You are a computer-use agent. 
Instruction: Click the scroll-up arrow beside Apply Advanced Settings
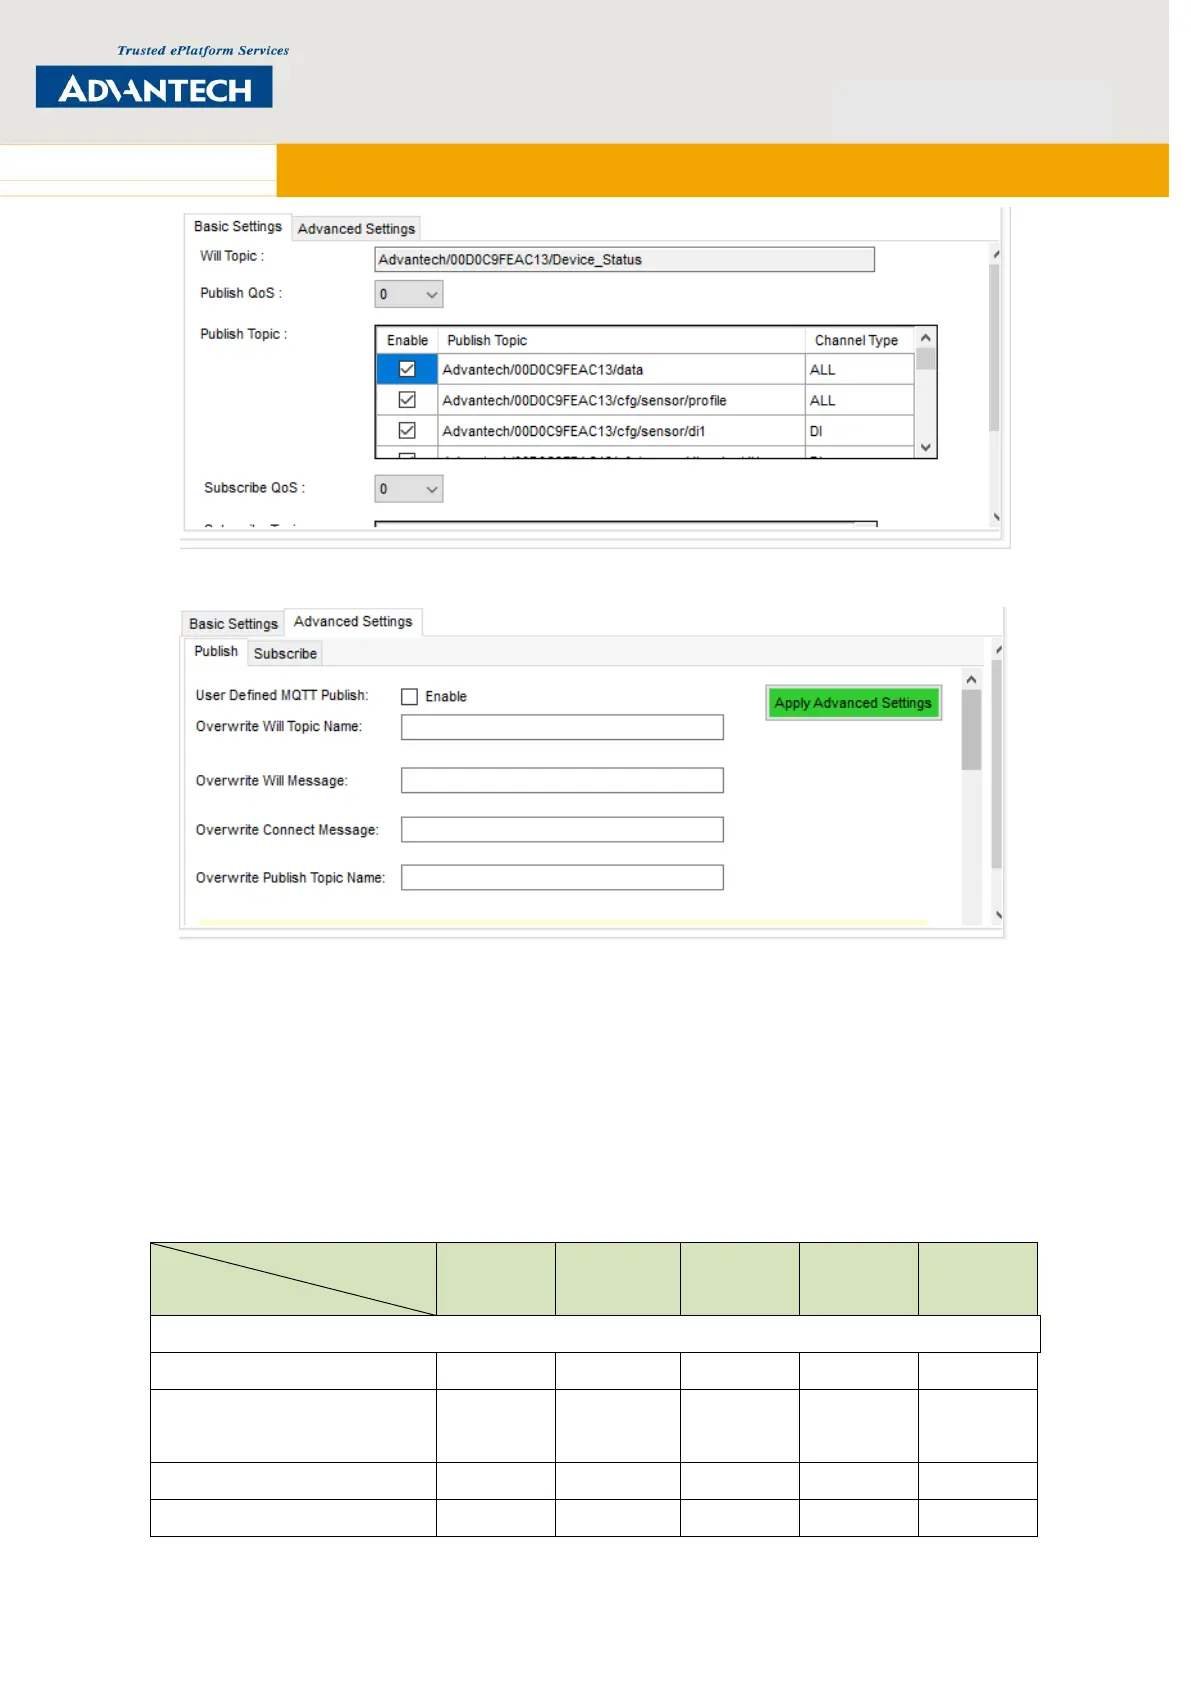click(x=970, y=680)
